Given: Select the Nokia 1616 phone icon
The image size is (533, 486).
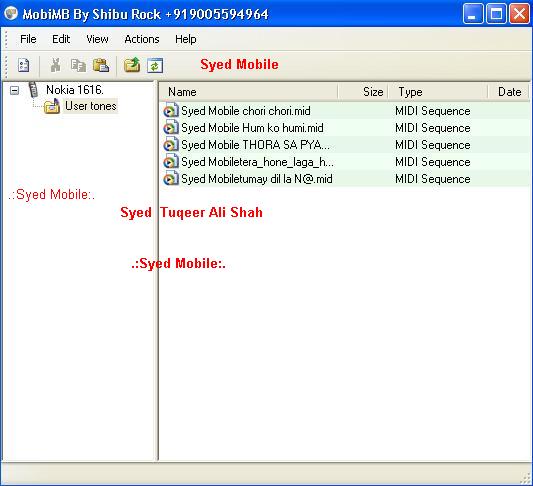Looking at the screenshot, I should 33,90.
